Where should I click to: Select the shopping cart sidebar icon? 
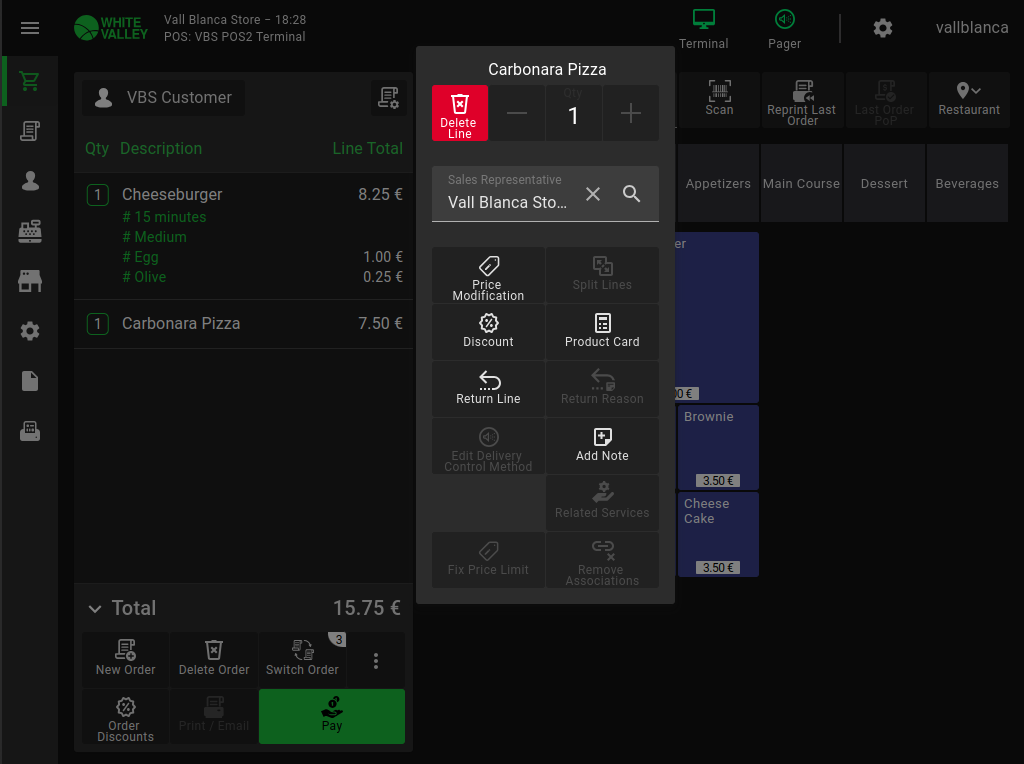pos(29,81)
